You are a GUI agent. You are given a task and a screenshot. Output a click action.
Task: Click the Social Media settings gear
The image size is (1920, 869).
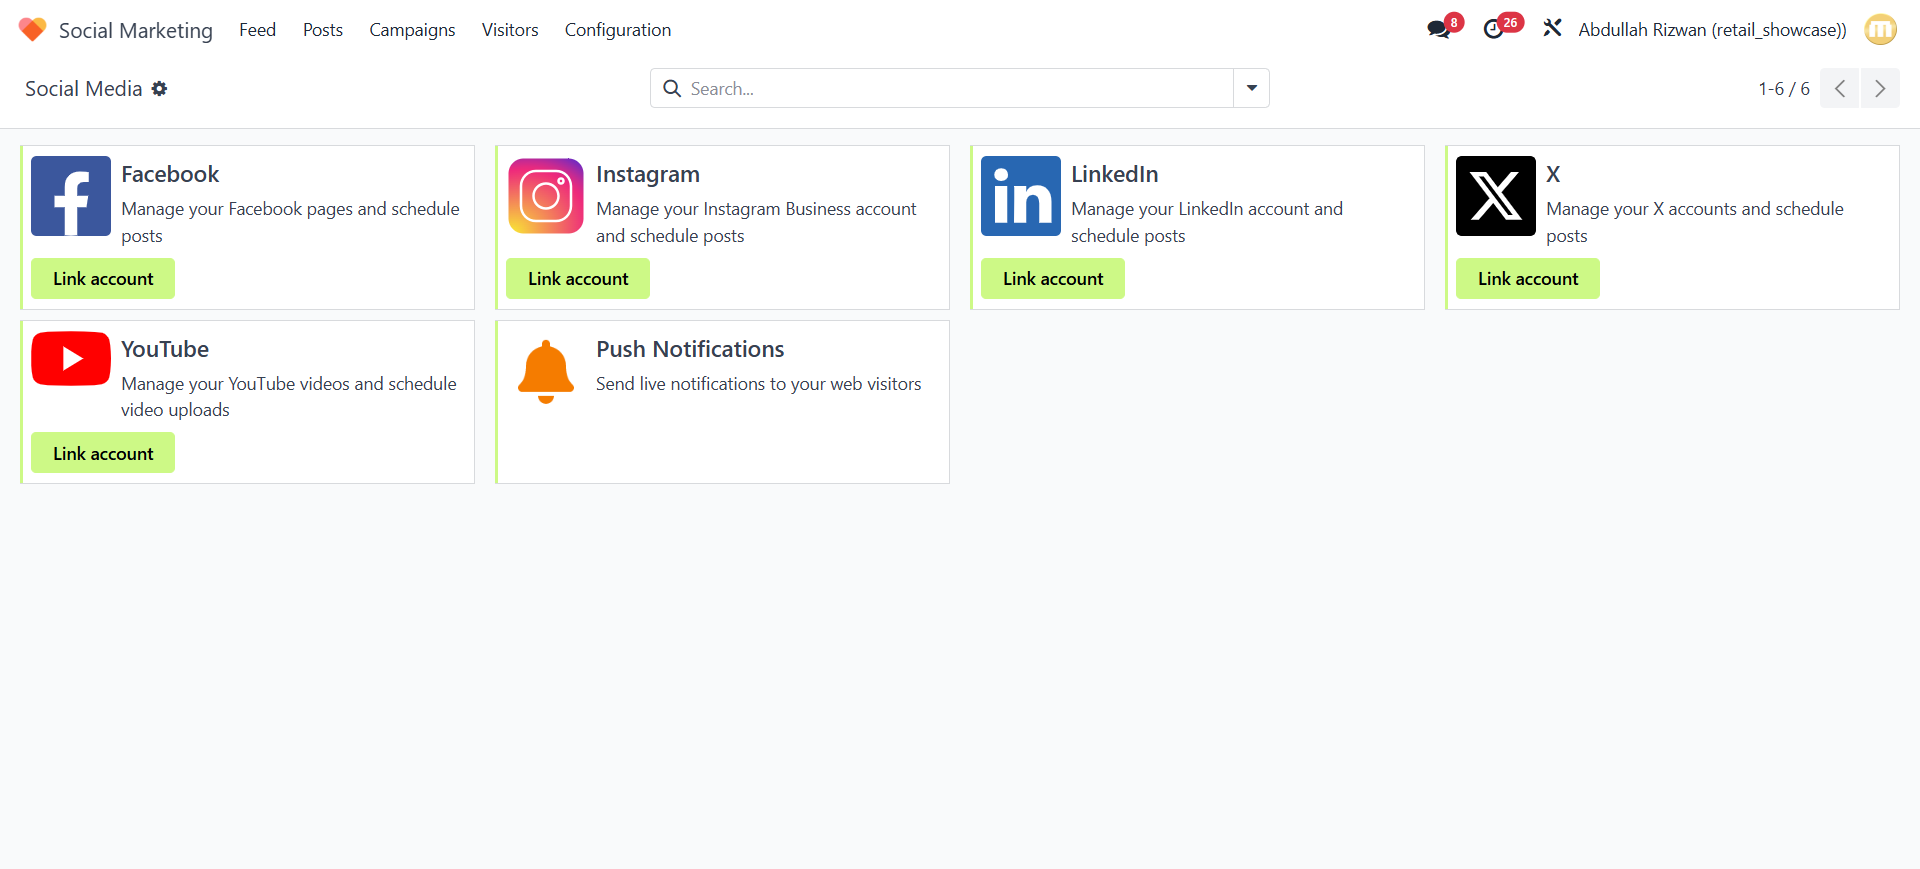point(160,89)
